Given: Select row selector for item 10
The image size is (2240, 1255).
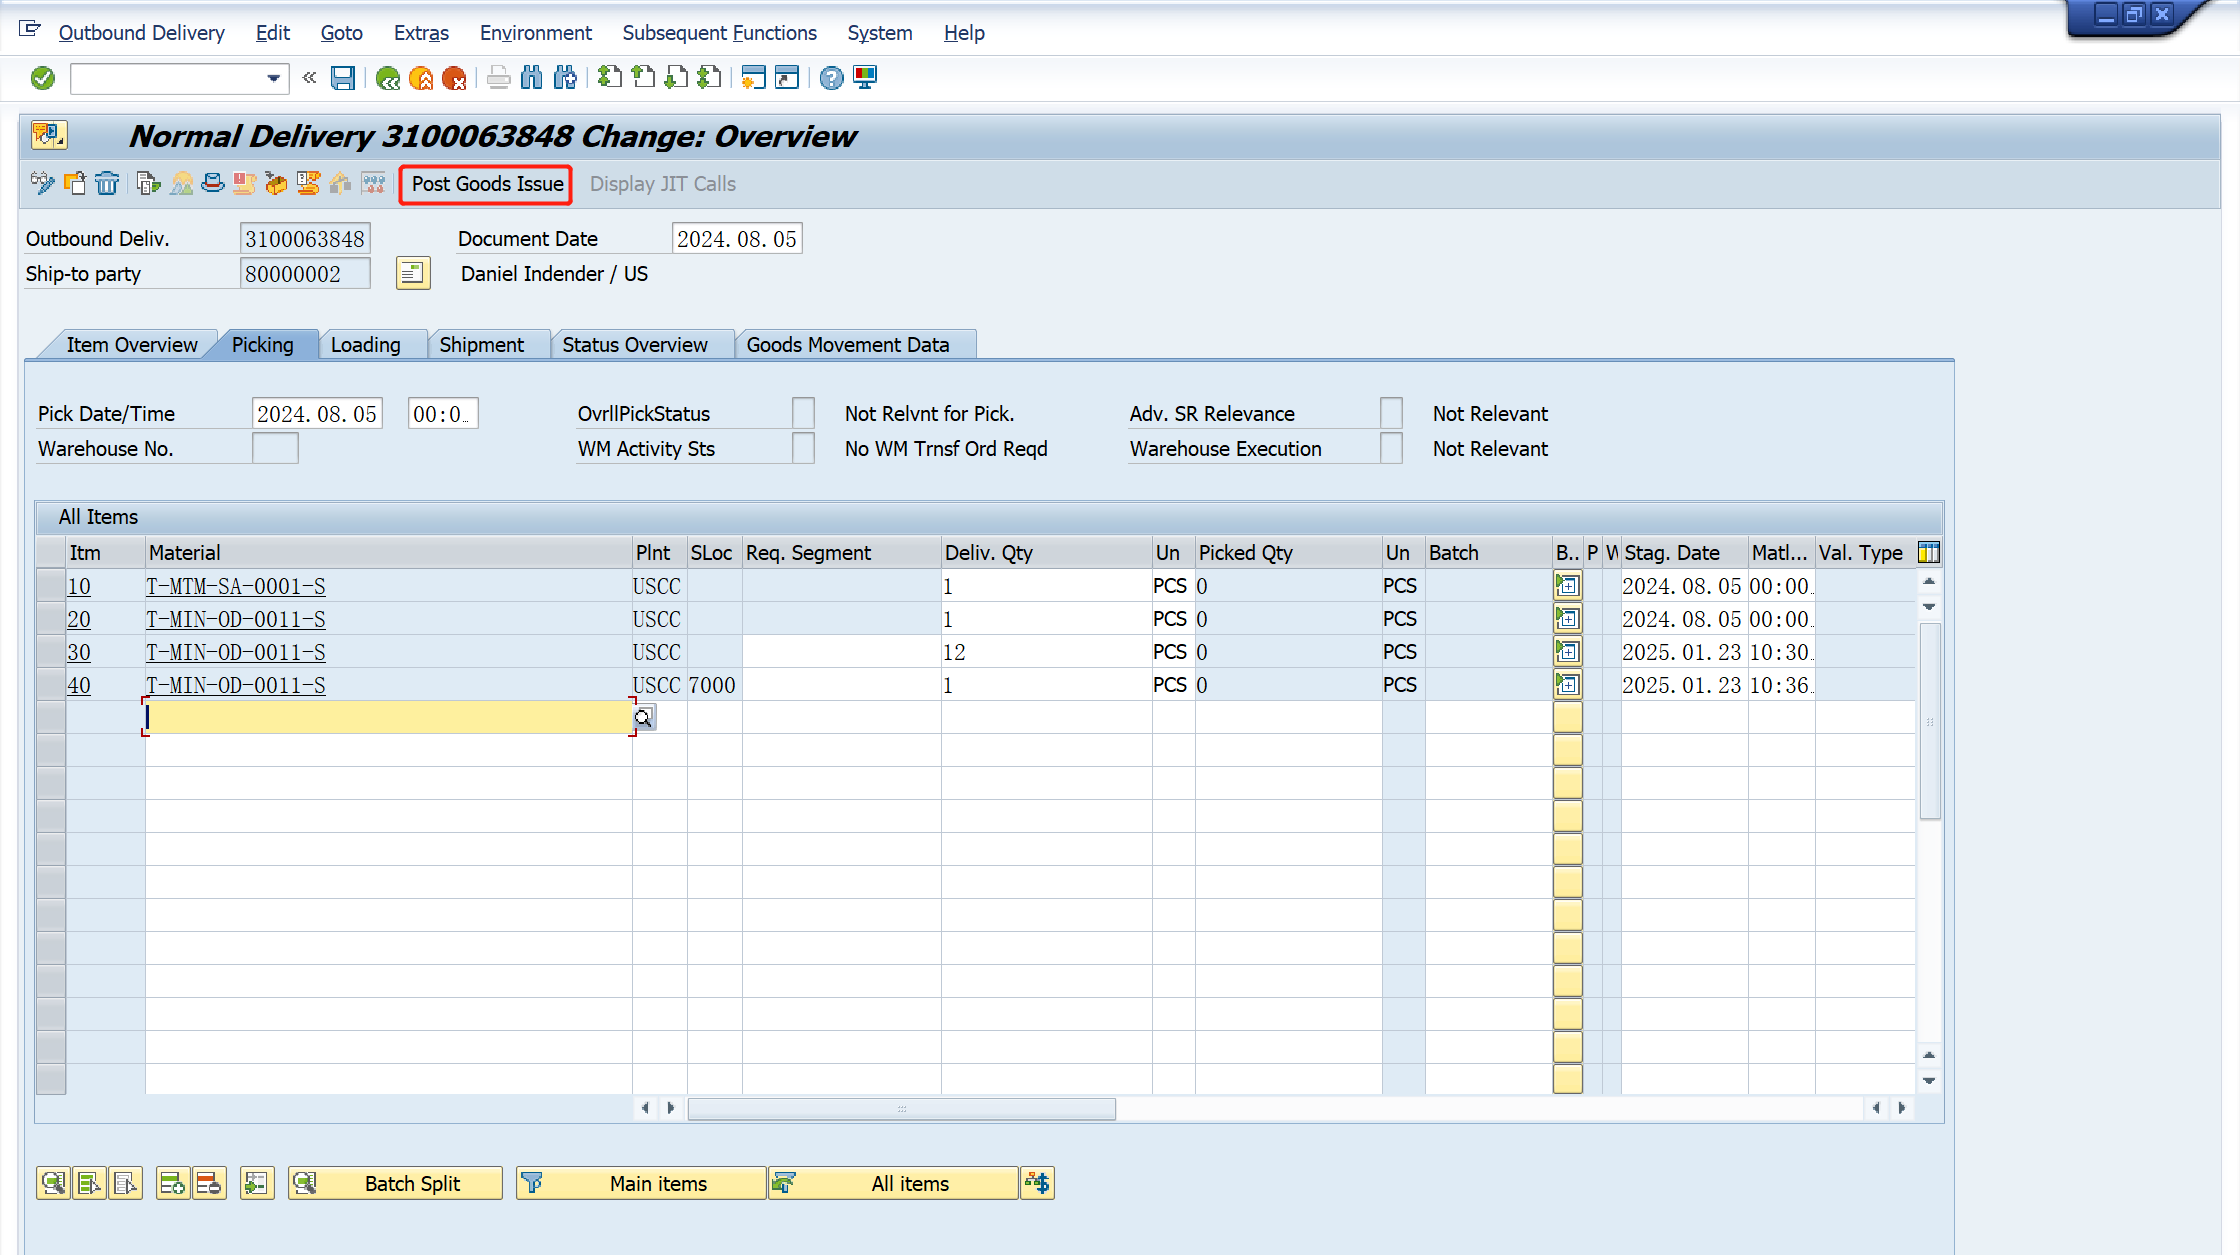Looking at the screenshot, I should (51, 586).
